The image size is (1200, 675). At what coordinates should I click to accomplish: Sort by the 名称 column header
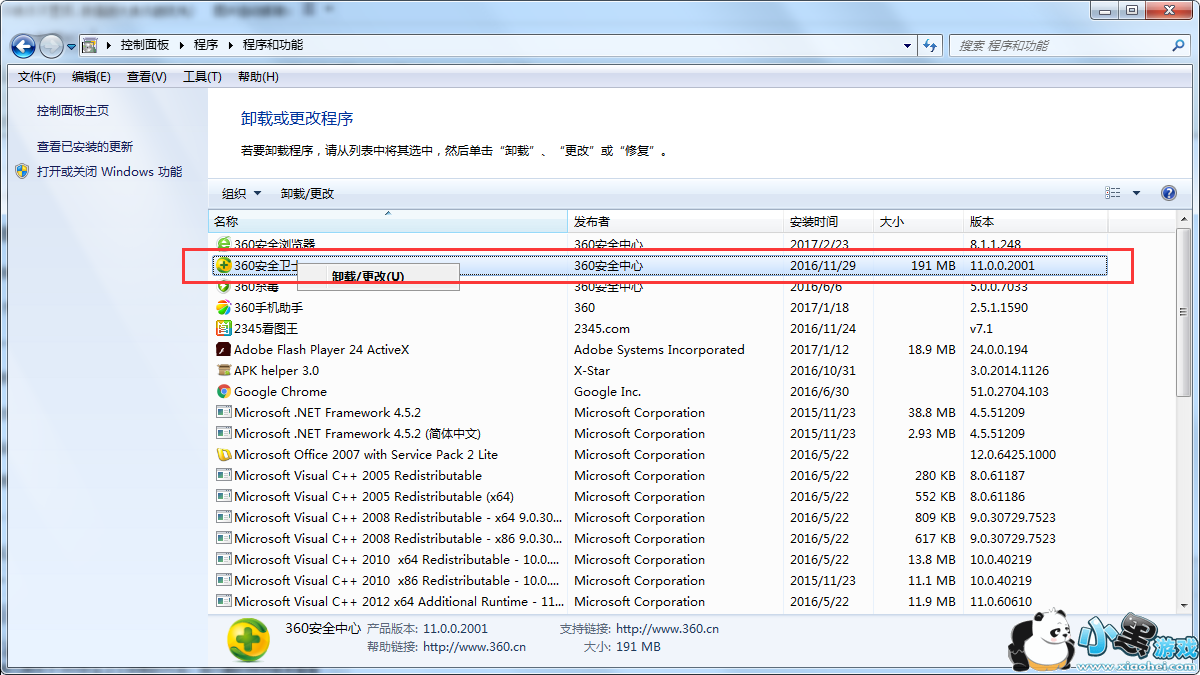point(388,222)
